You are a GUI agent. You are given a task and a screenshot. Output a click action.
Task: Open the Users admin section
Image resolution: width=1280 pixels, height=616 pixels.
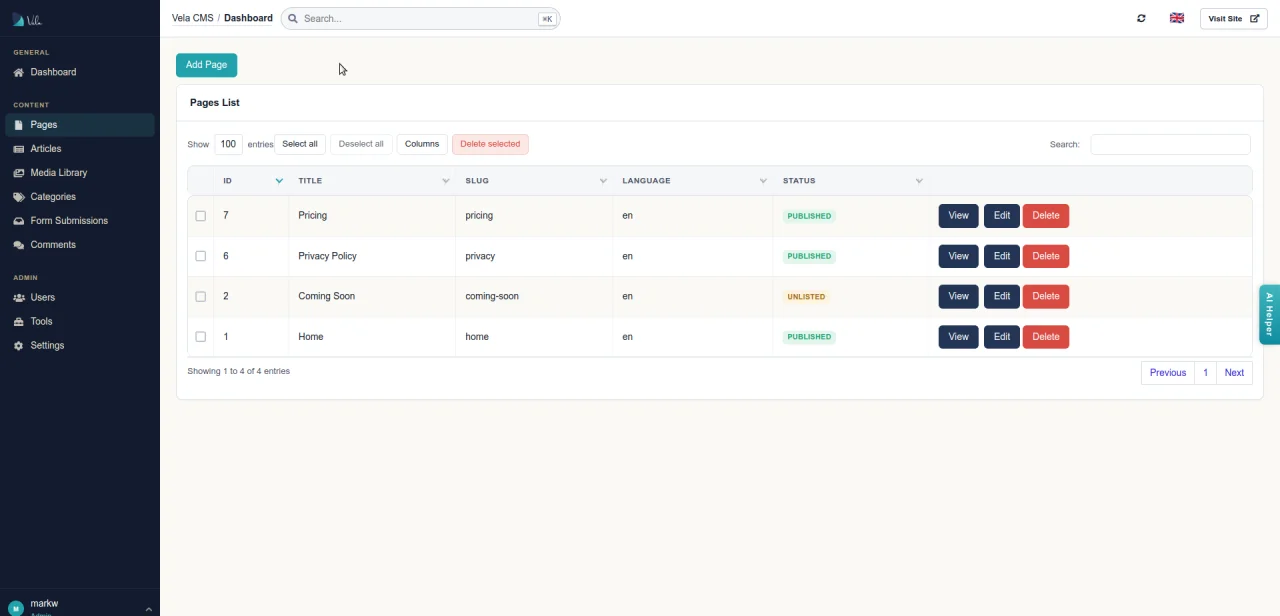(42, 297)
